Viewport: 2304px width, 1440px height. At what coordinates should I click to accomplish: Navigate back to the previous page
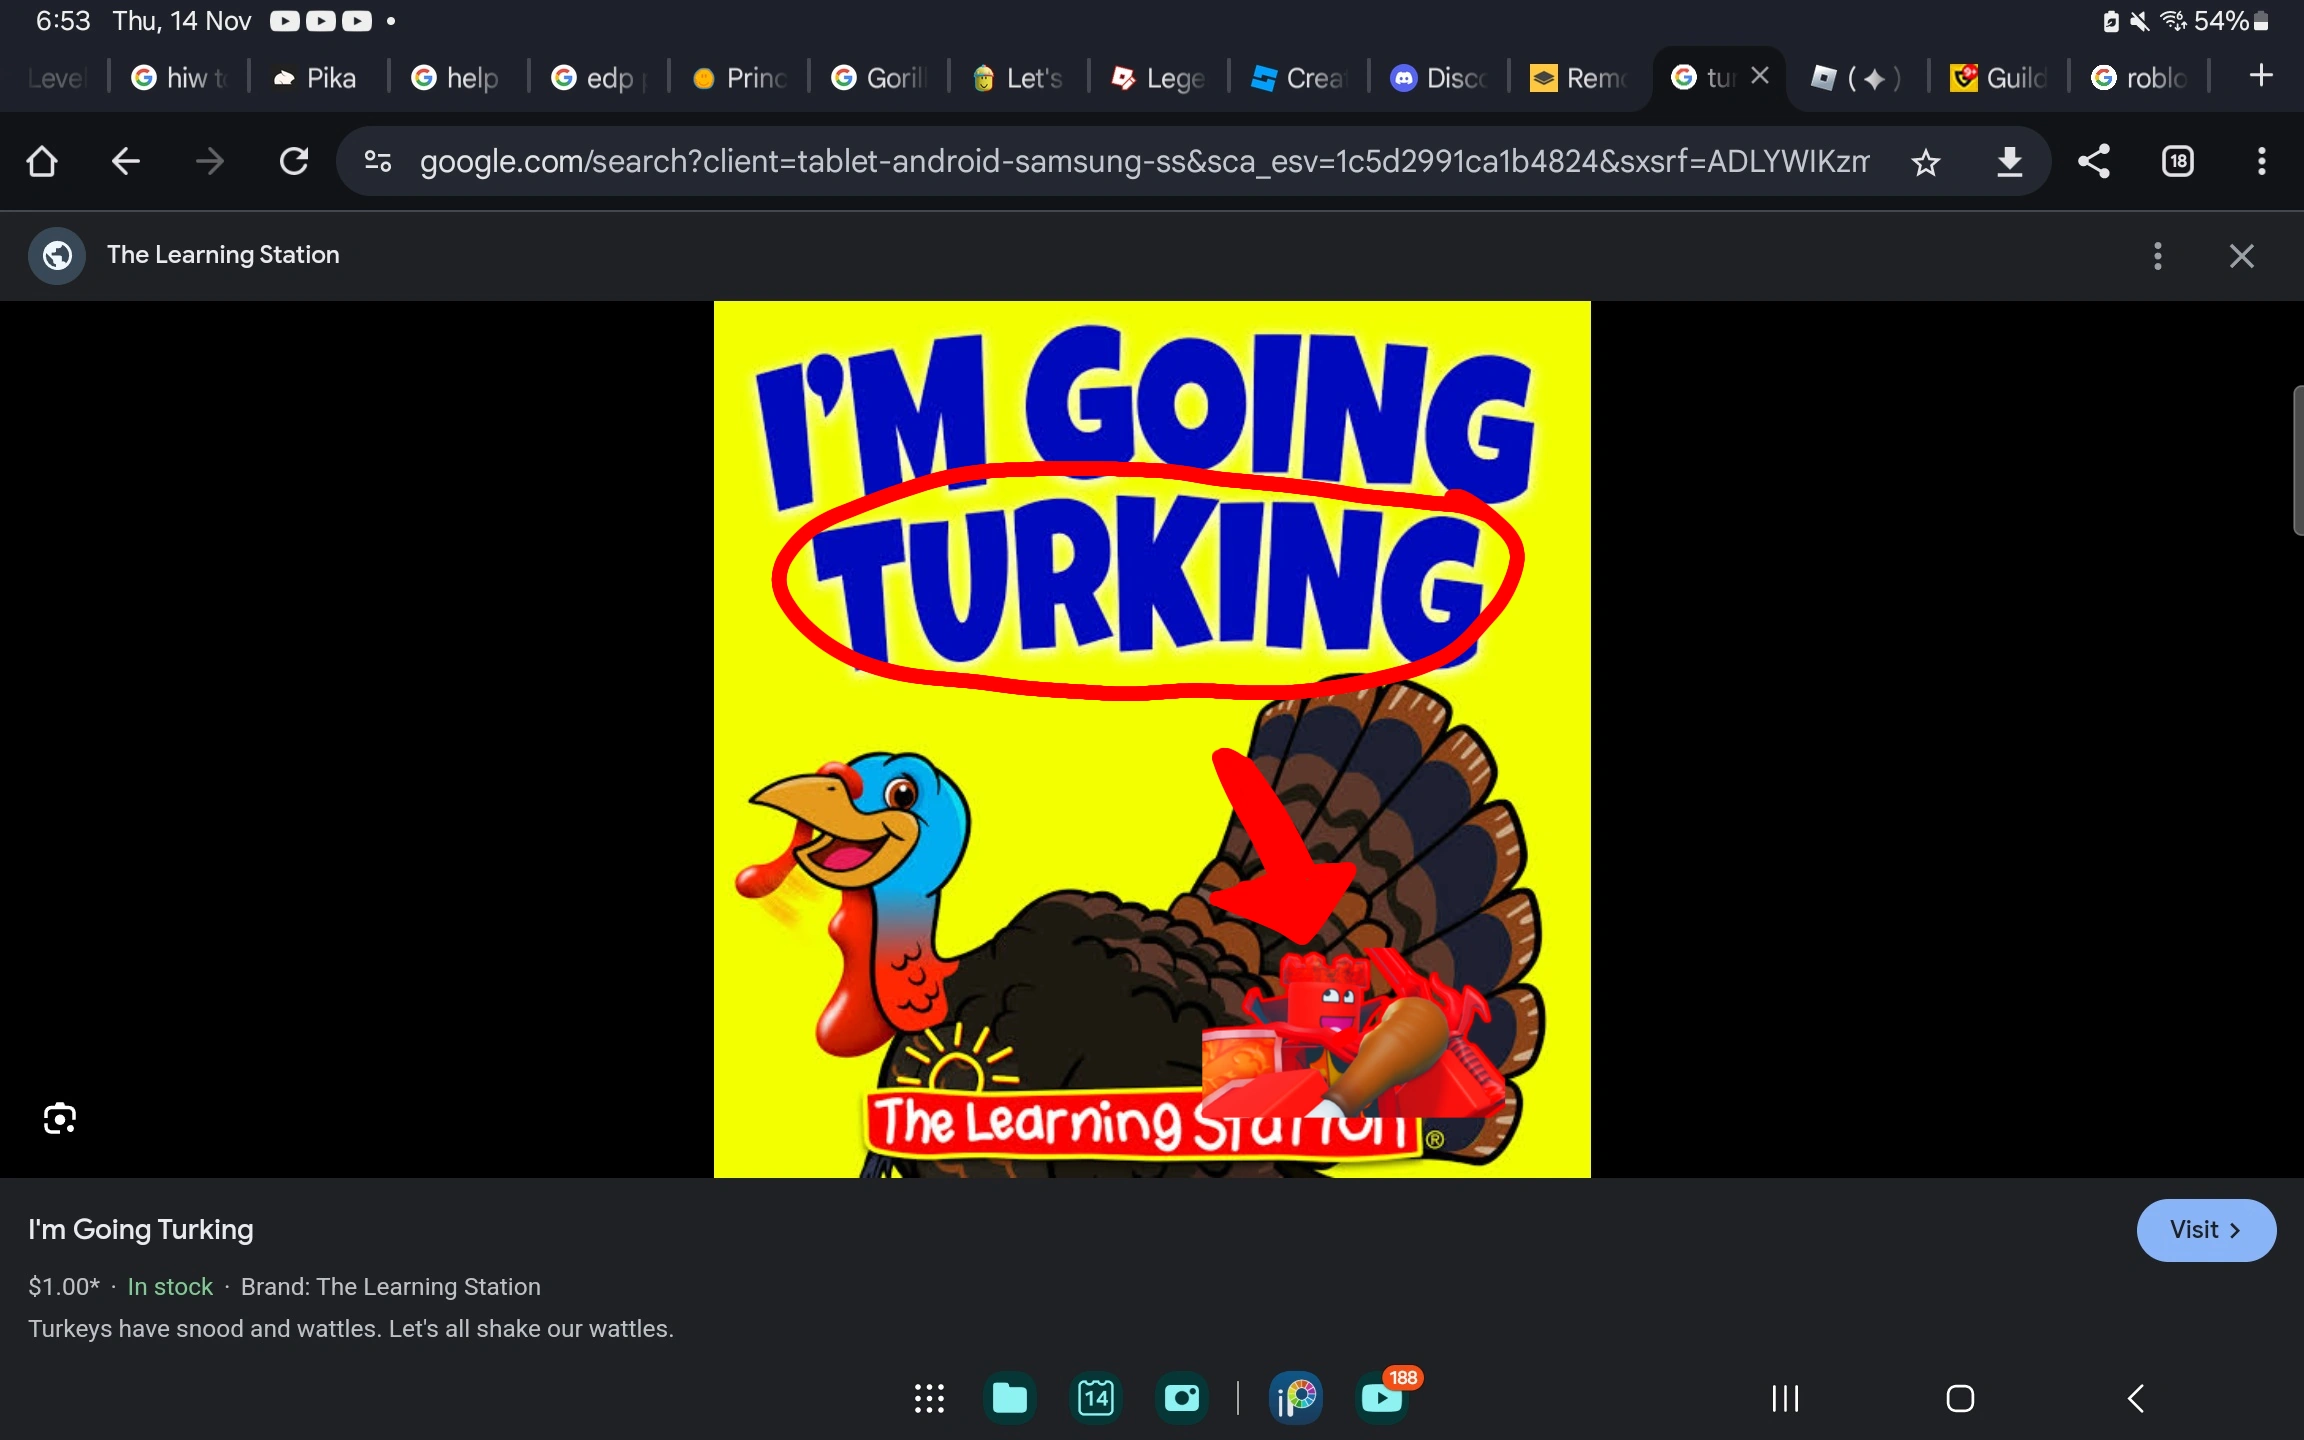[x=124, y=161]
